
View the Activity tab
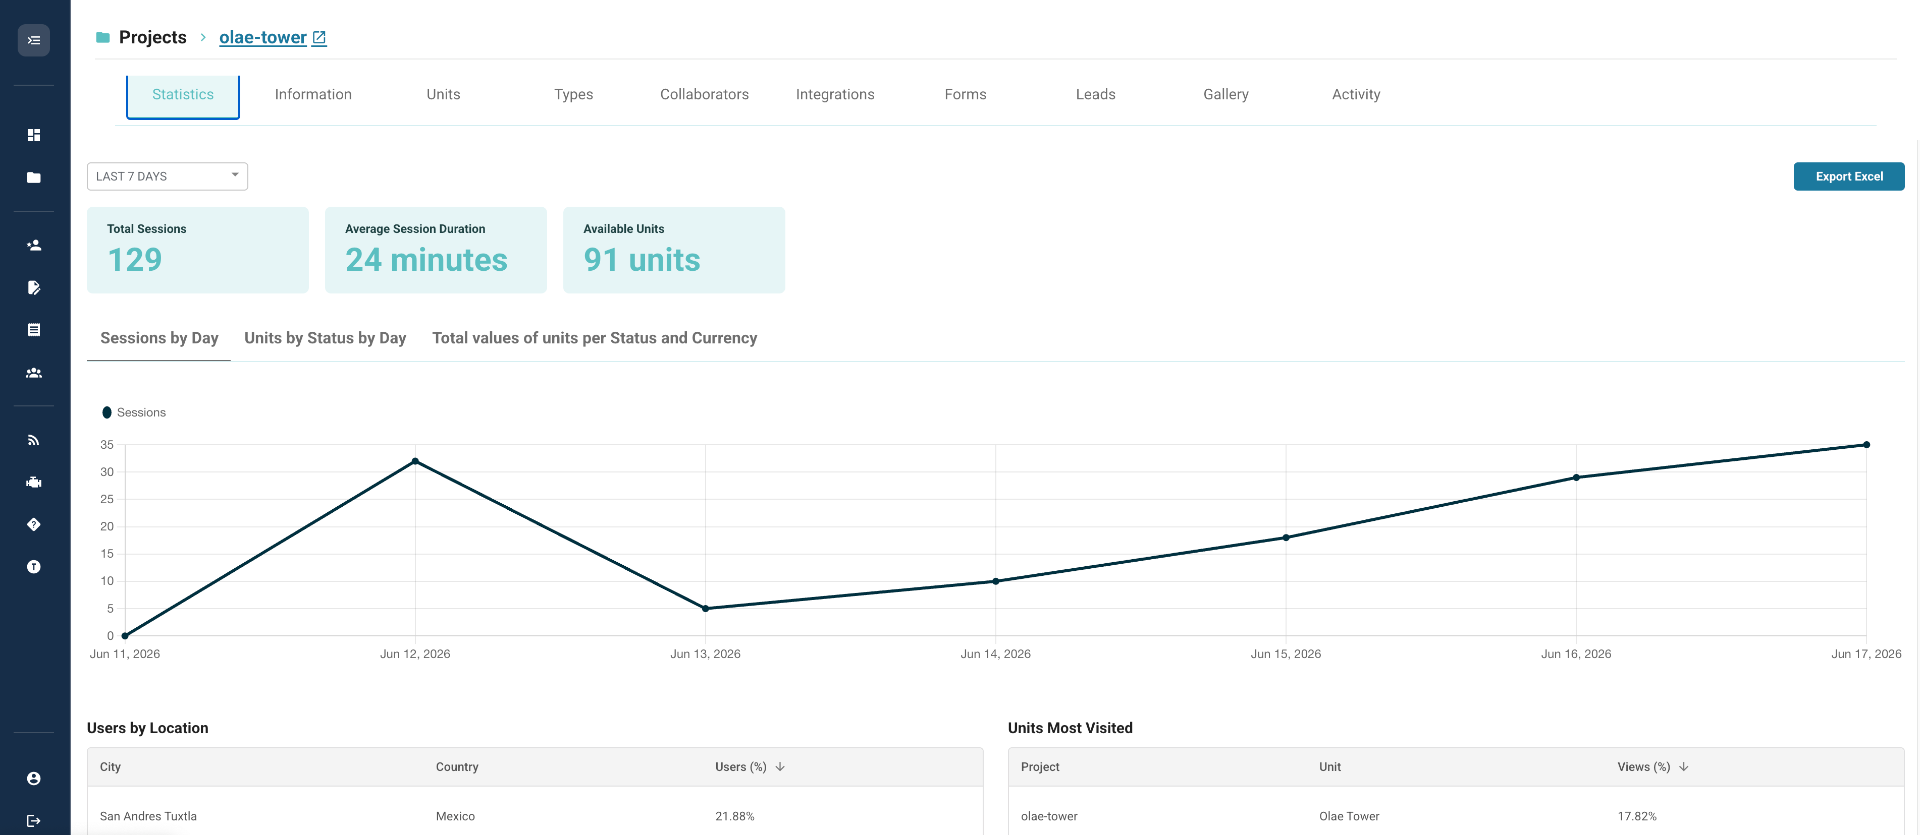1356,95
